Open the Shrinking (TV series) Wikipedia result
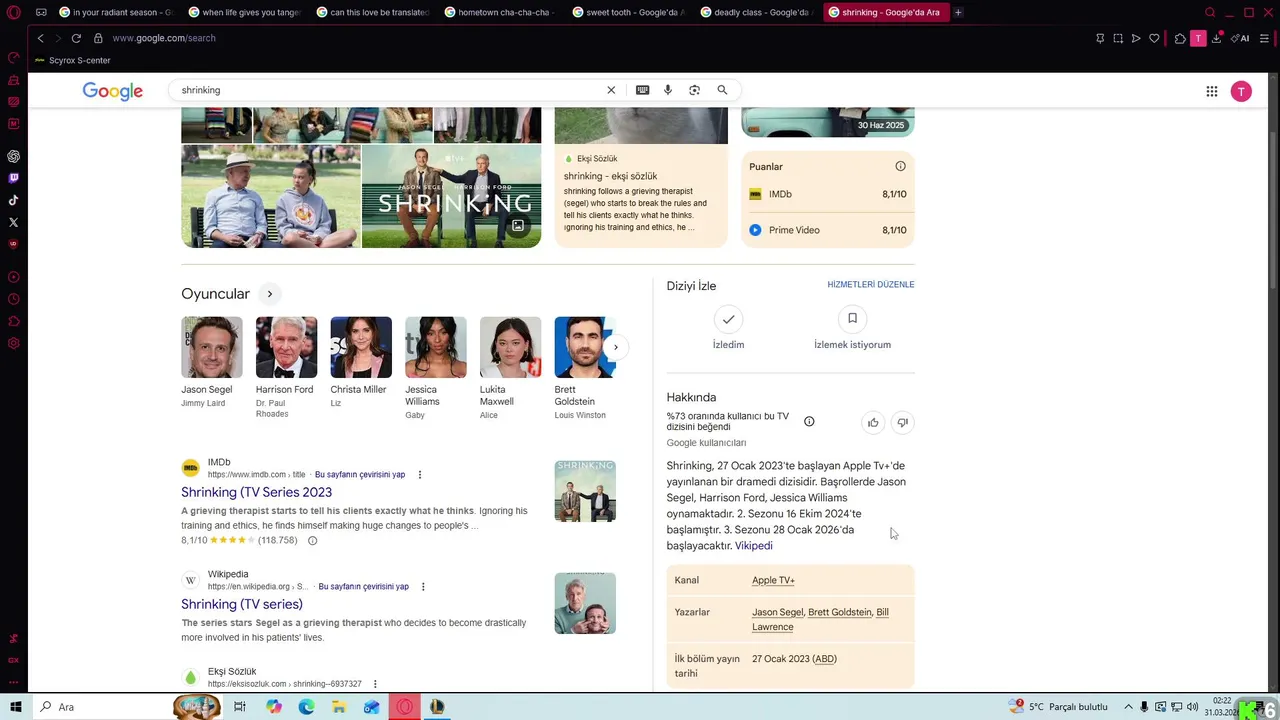Image resolution: width=1280 pixels, height=720 pixels. coord(242,604)
